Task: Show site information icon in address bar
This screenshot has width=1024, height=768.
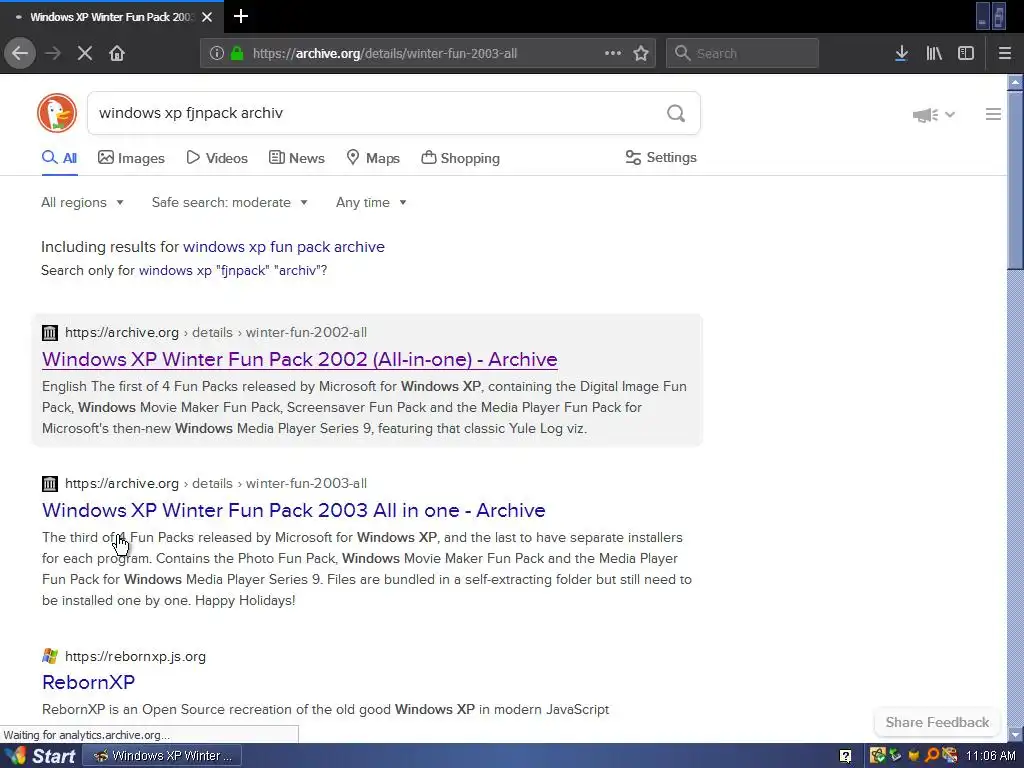Action: click(217, 53)
